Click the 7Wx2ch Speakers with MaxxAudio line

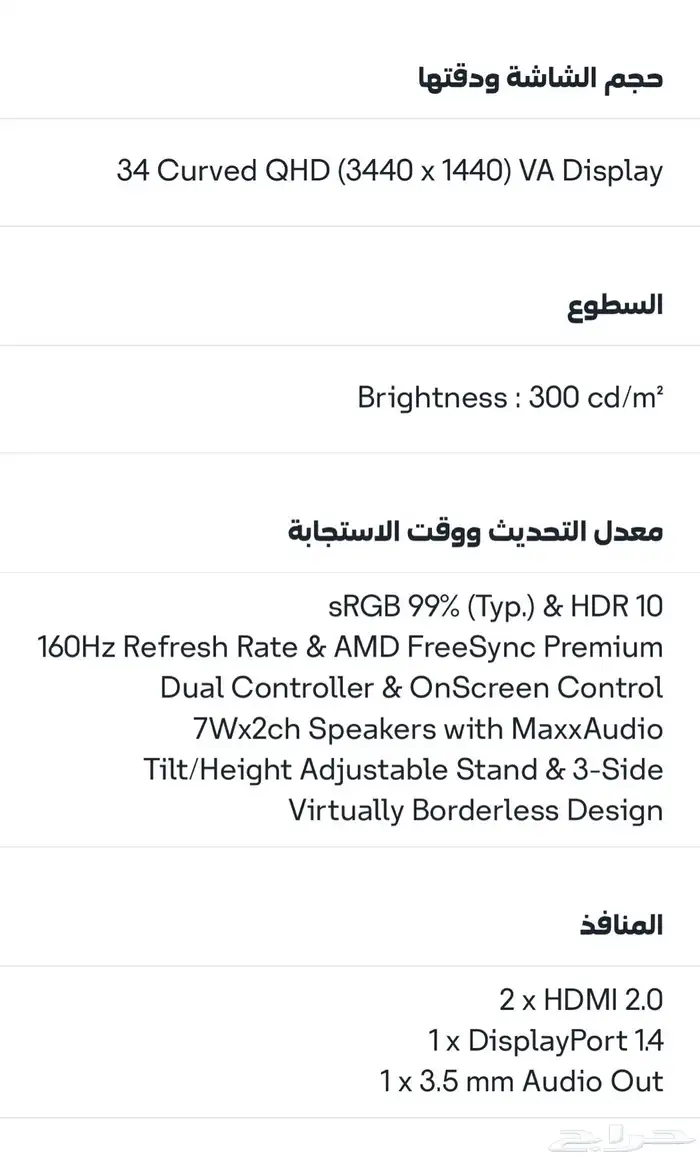coord(427,729)
